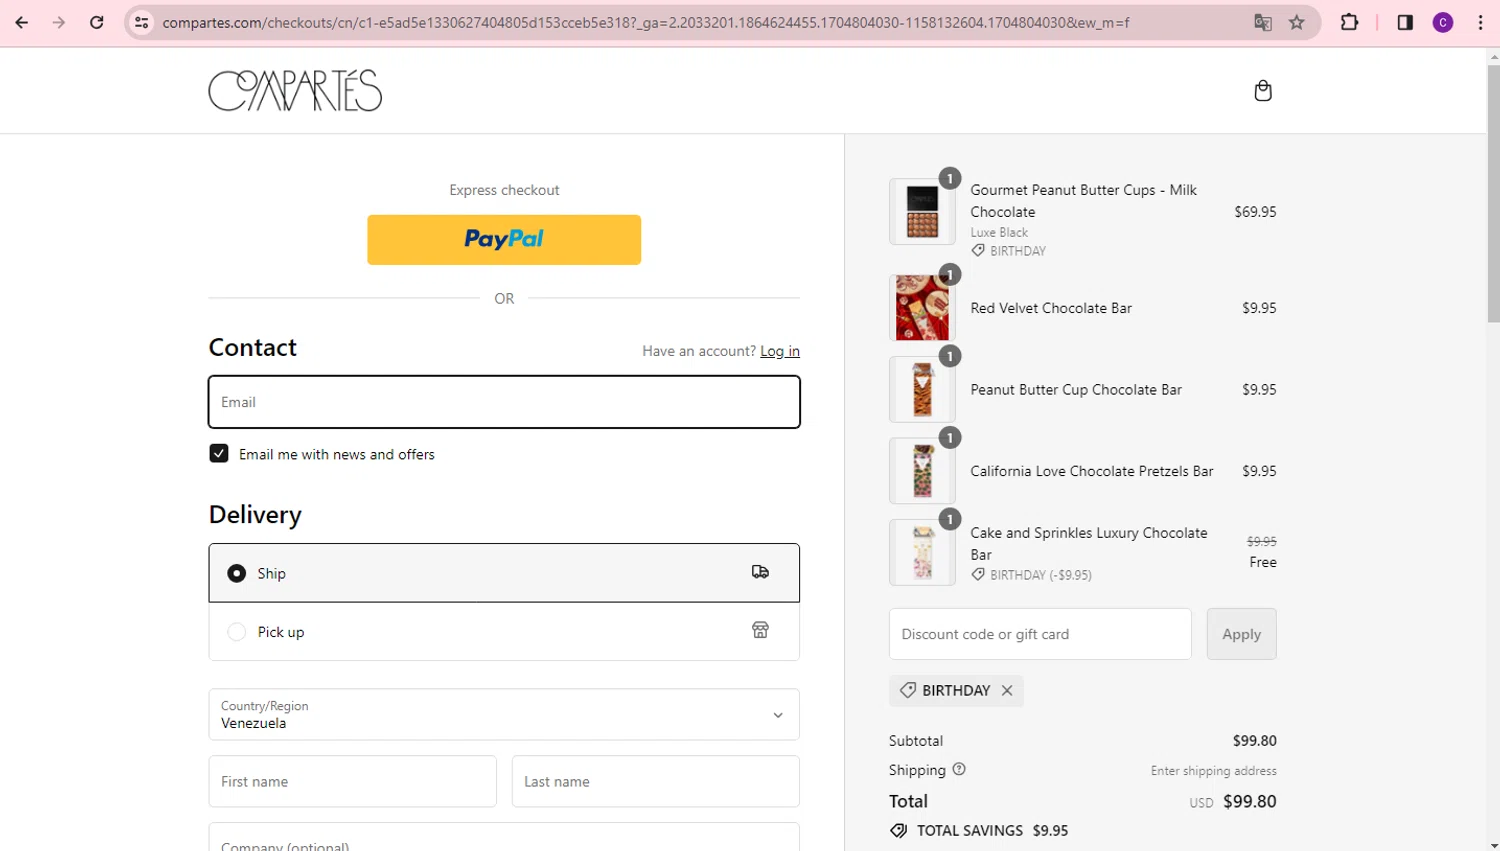Click the Discount code or gift card field

pyautogui.click(x=1040, y=634)
